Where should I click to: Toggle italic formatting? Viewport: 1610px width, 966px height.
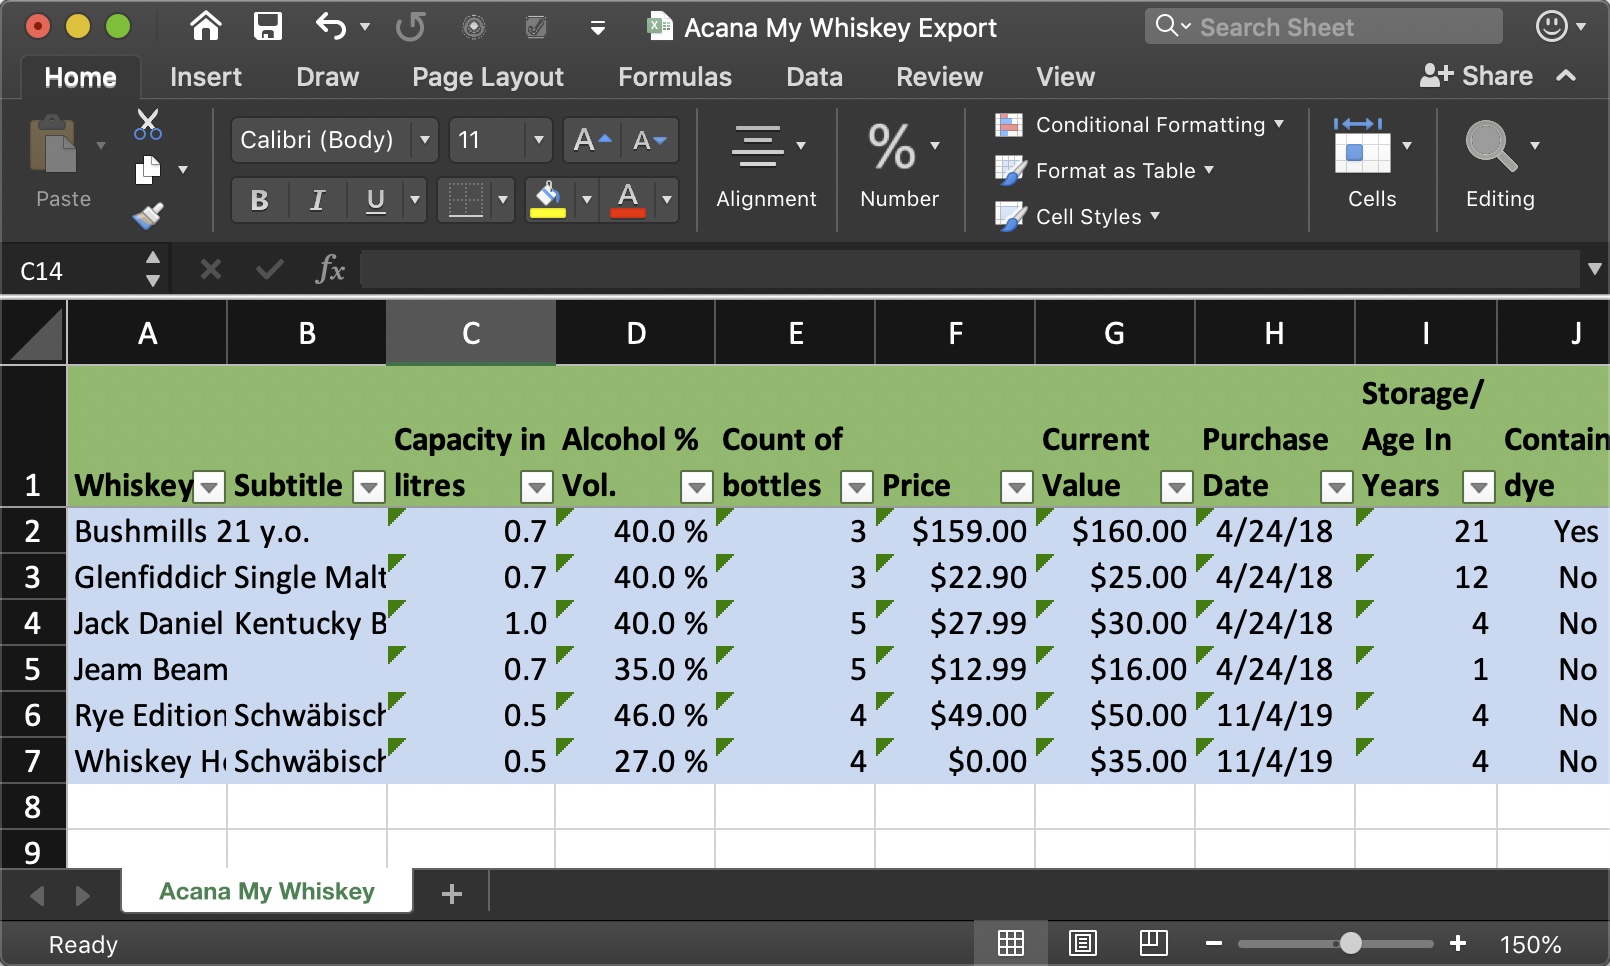pyautogui.click(x=317, y=200)
